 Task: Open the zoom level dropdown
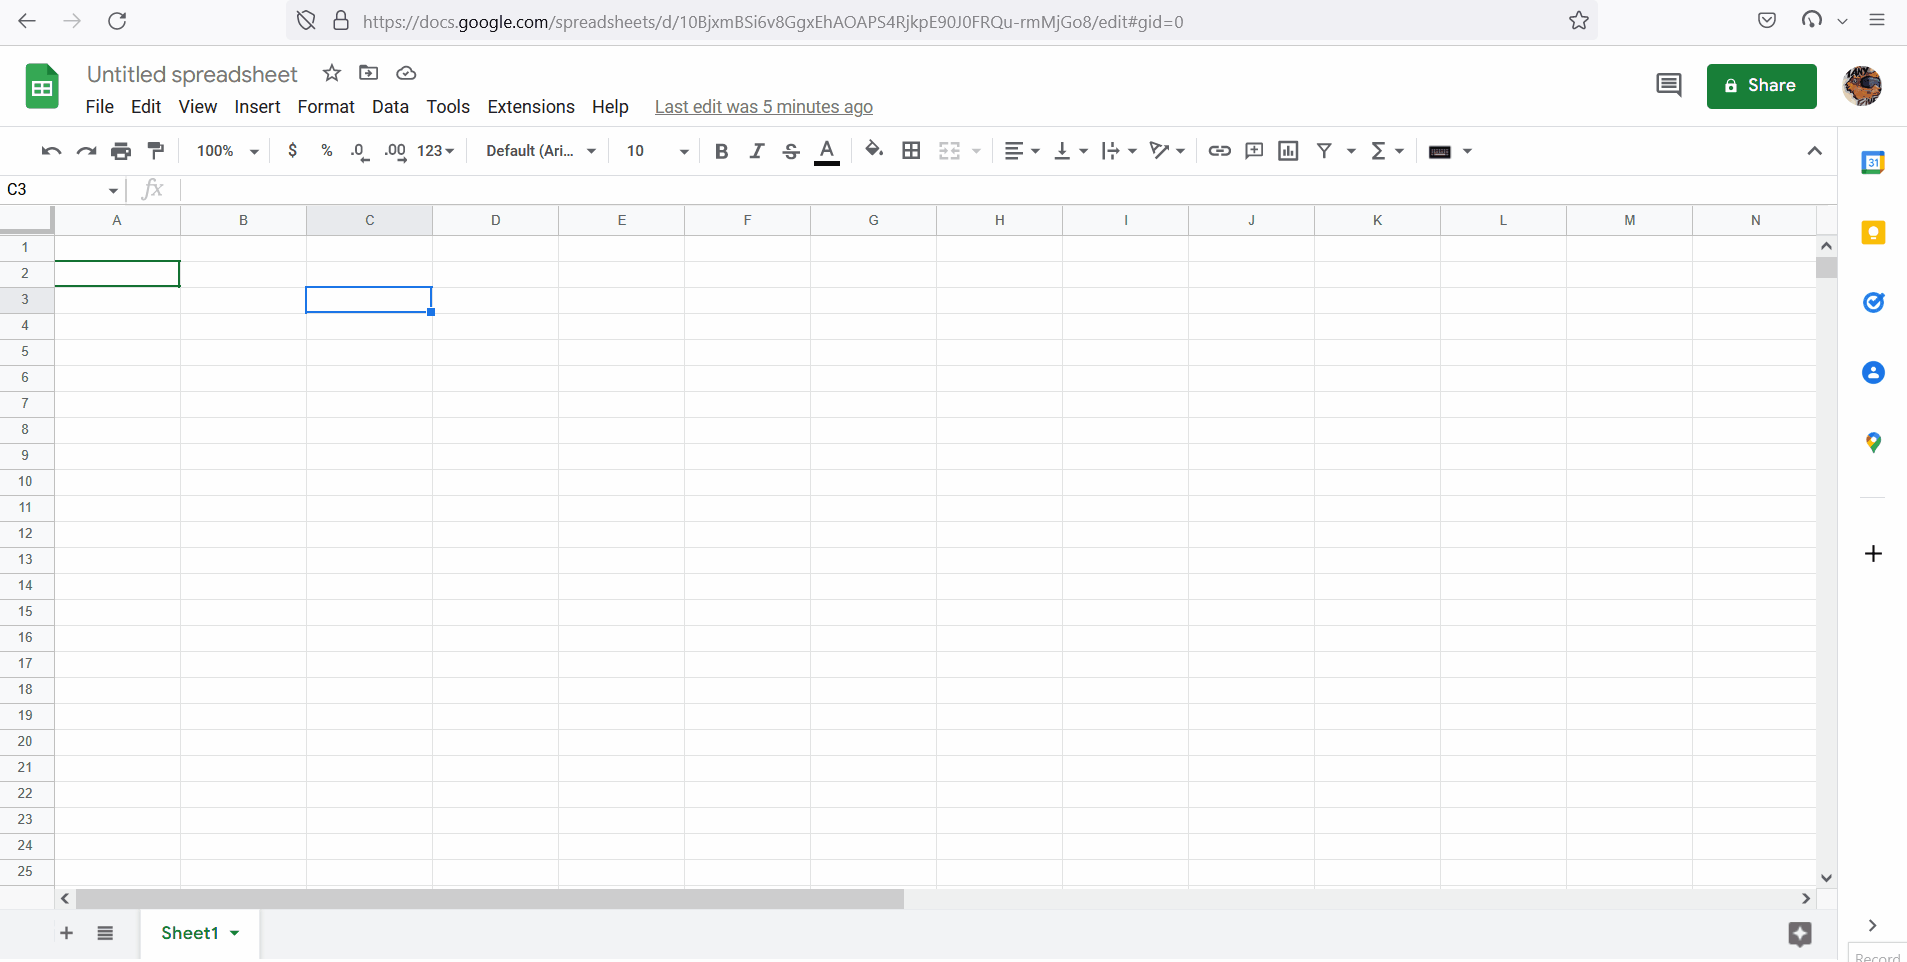pyautogui.click(x=225, y=150)
